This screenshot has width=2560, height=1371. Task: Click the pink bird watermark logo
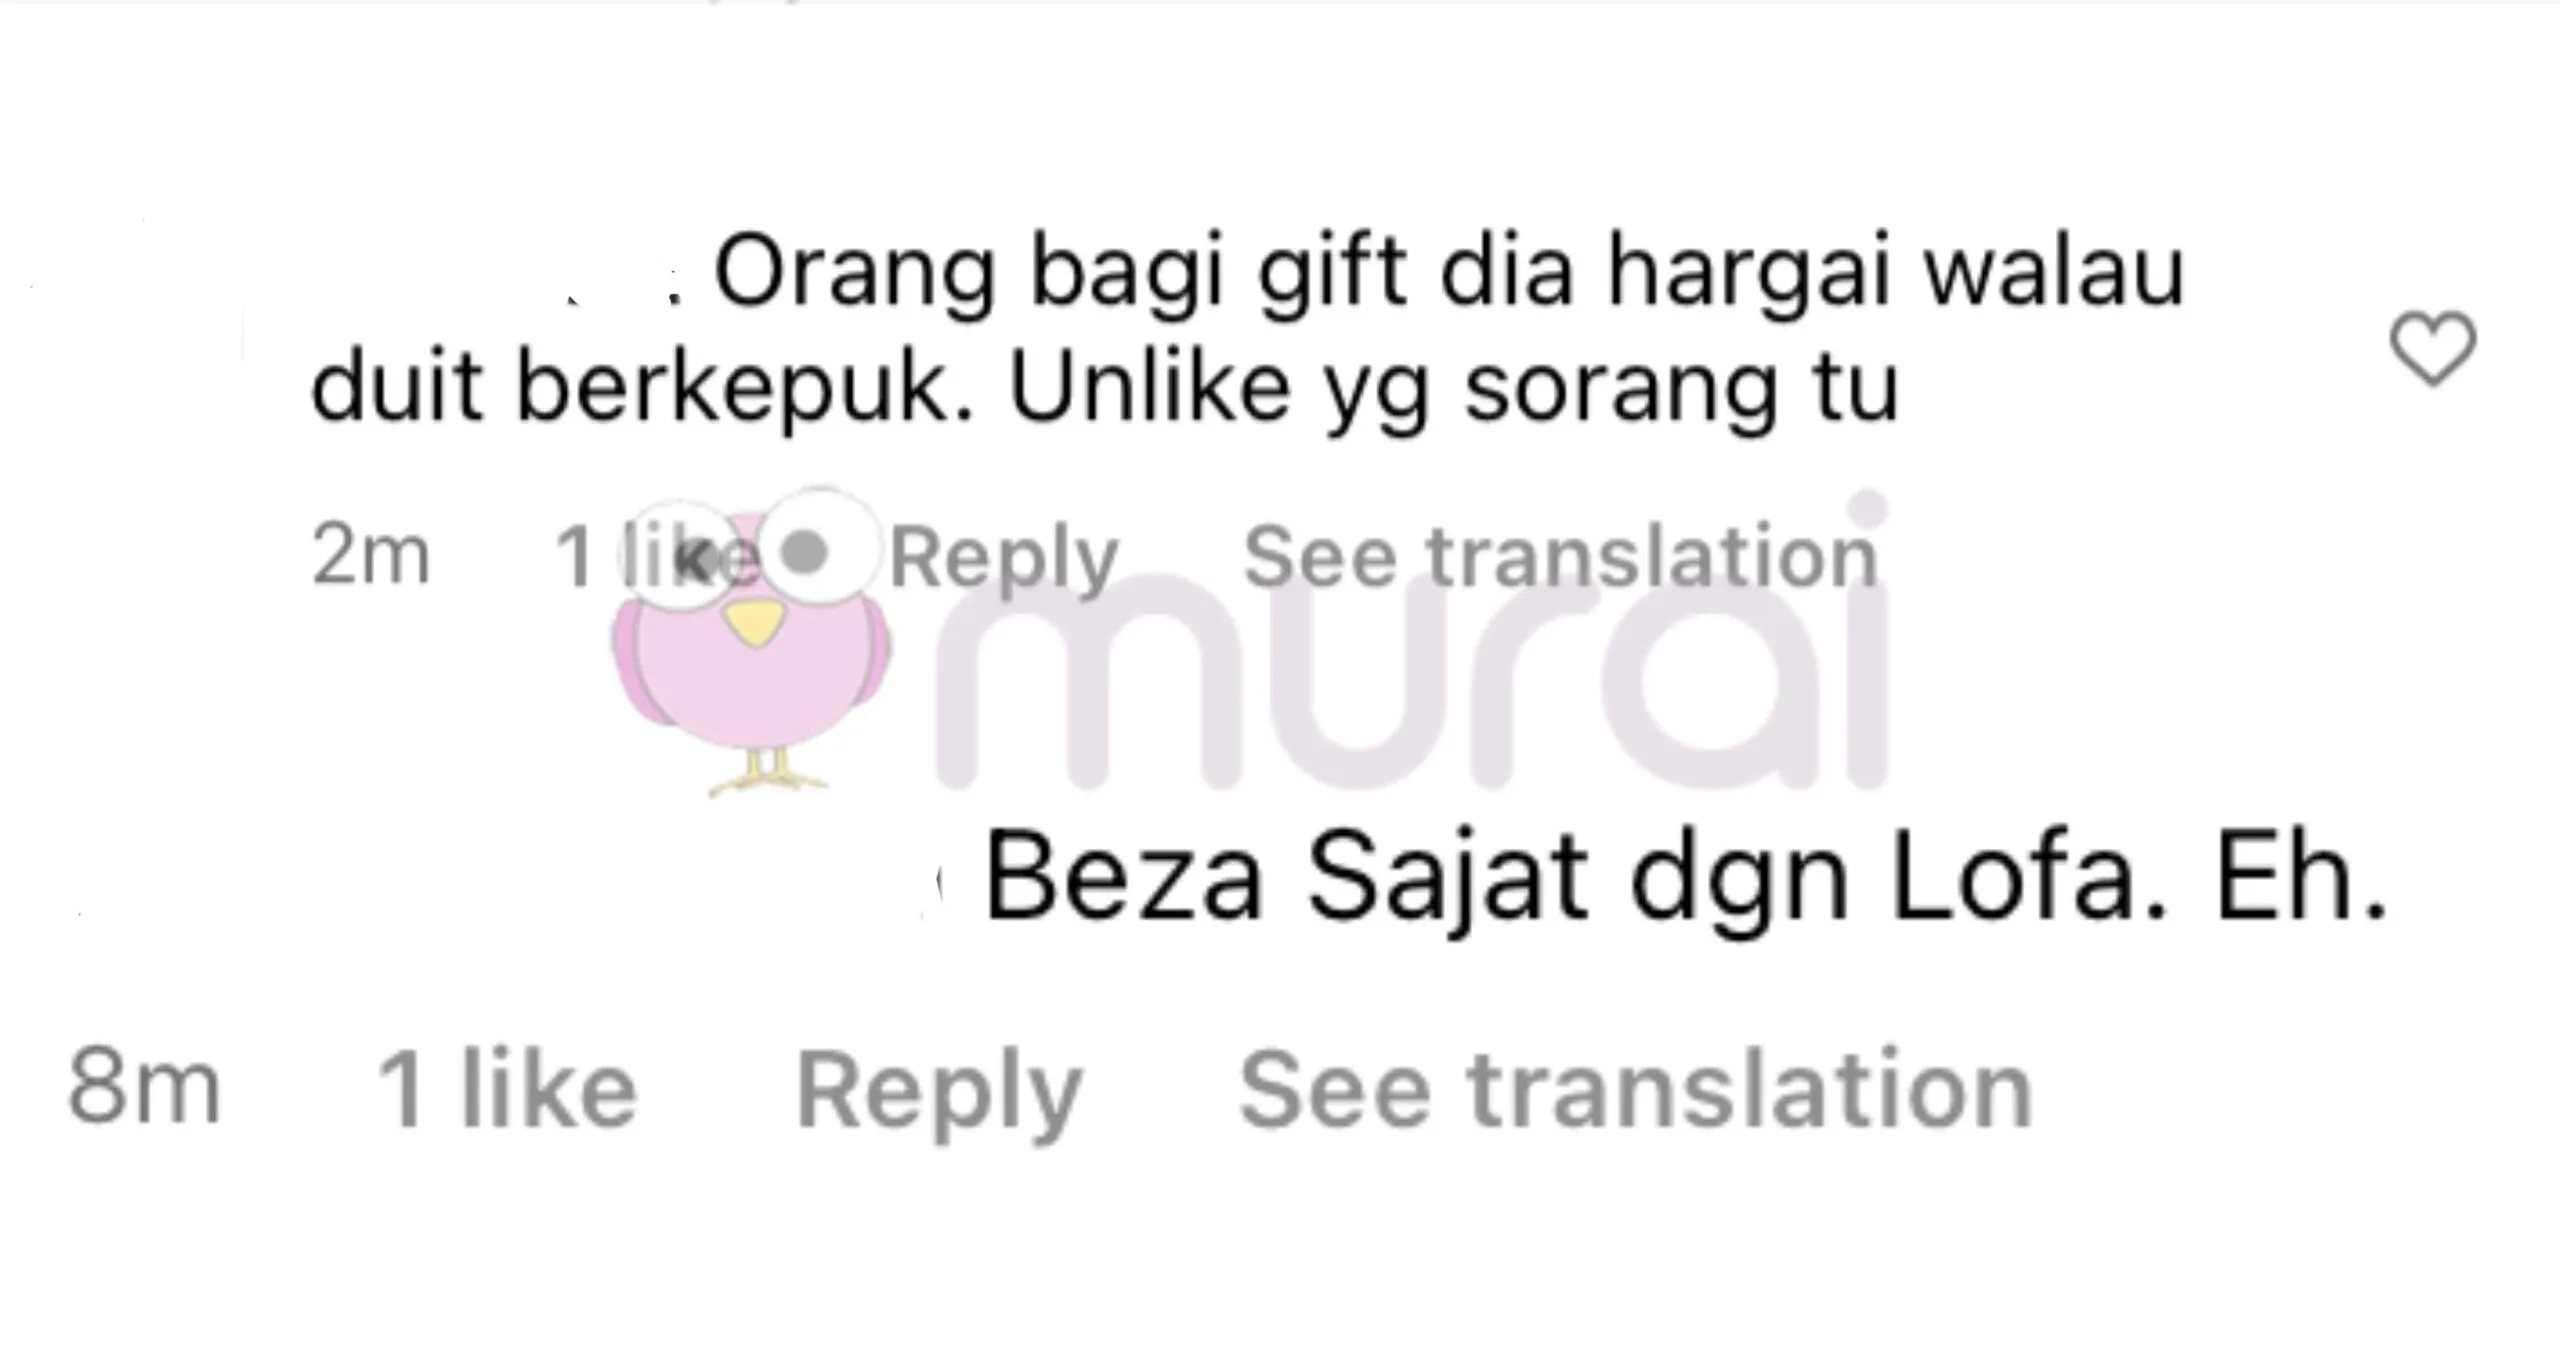click(x=752, y=642)
